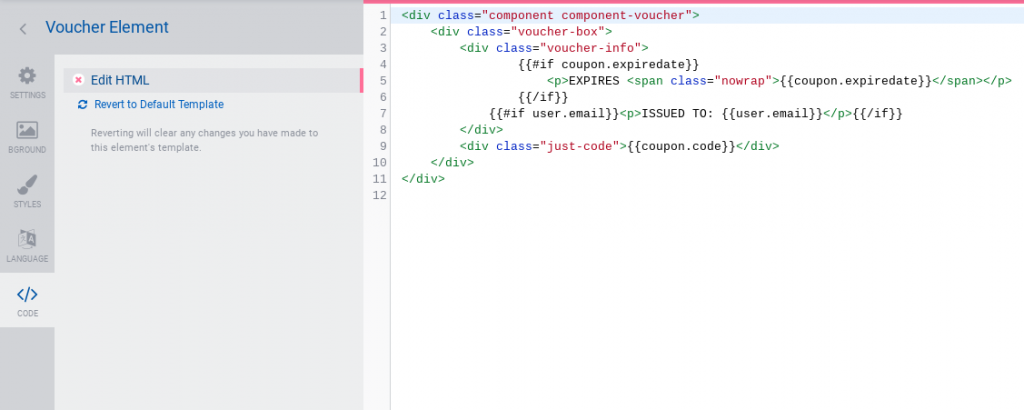Click closing </div> on line 8
The height and width of the screenshot is (410, 1024).
481,130
